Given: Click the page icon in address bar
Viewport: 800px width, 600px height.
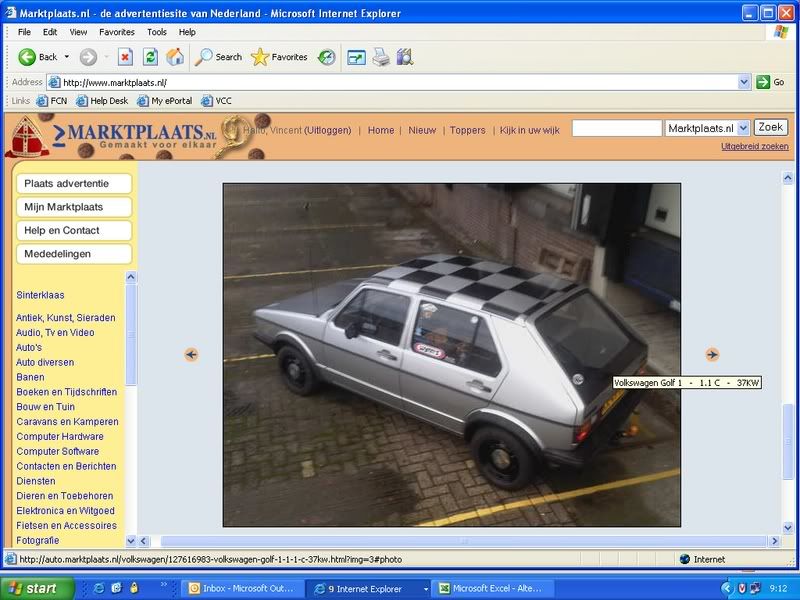Looking at the screenshot, I should coord(55,82).
